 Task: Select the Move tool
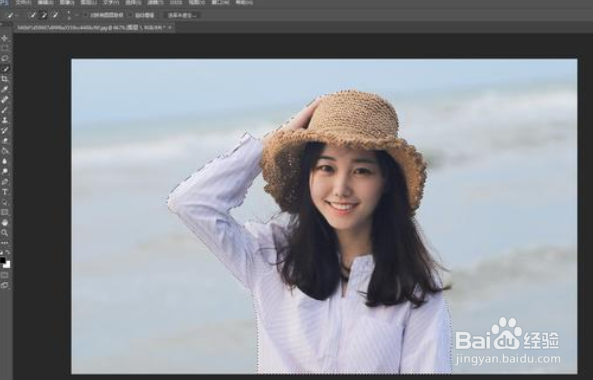[x=5, y=39]
